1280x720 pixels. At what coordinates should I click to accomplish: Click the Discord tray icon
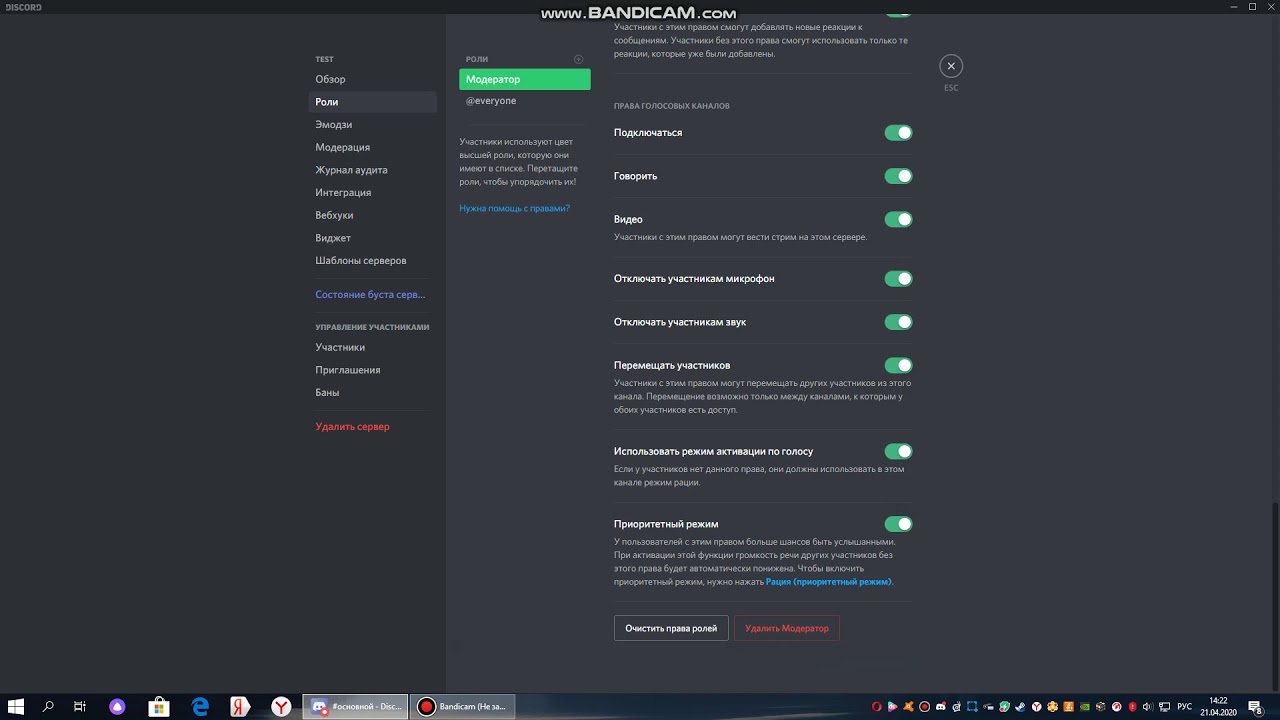941,707
